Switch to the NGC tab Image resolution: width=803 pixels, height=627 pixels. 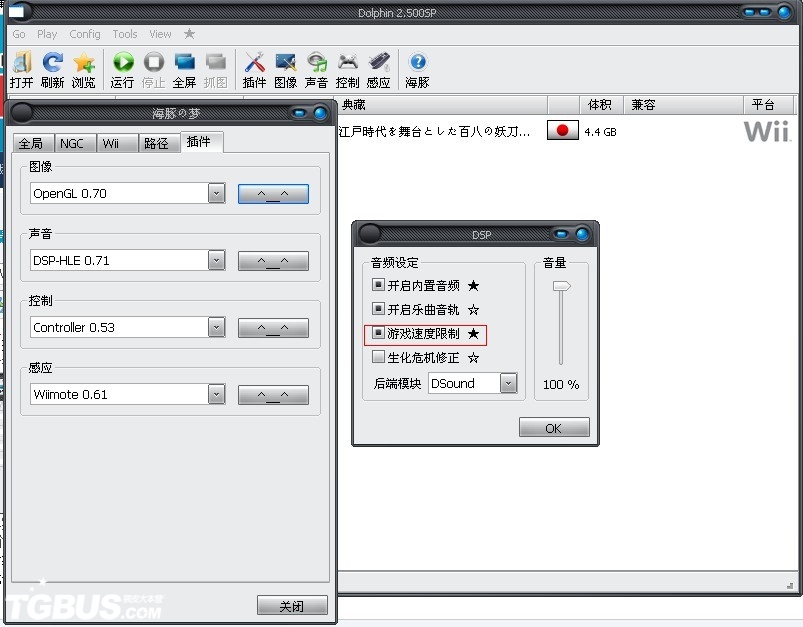72,143
